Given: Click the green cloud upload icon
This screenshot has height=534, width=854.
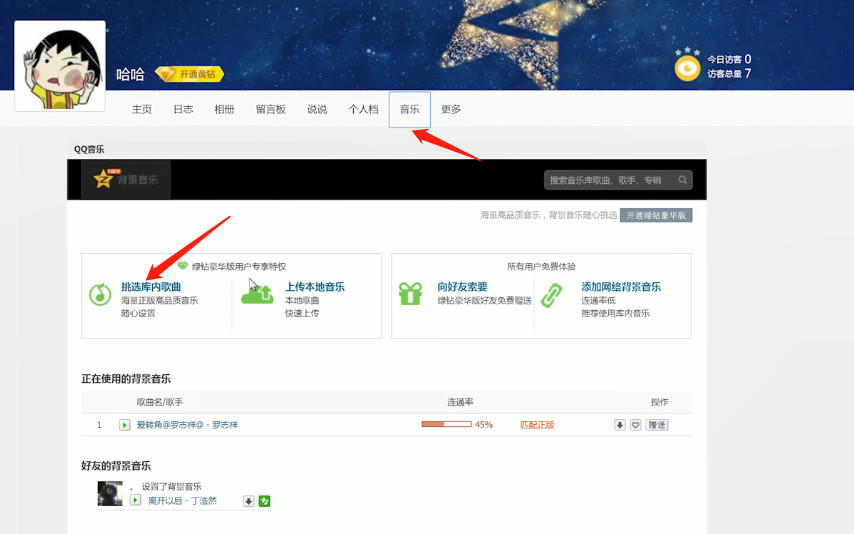Looking at the screenshot, I should point(257,294).
